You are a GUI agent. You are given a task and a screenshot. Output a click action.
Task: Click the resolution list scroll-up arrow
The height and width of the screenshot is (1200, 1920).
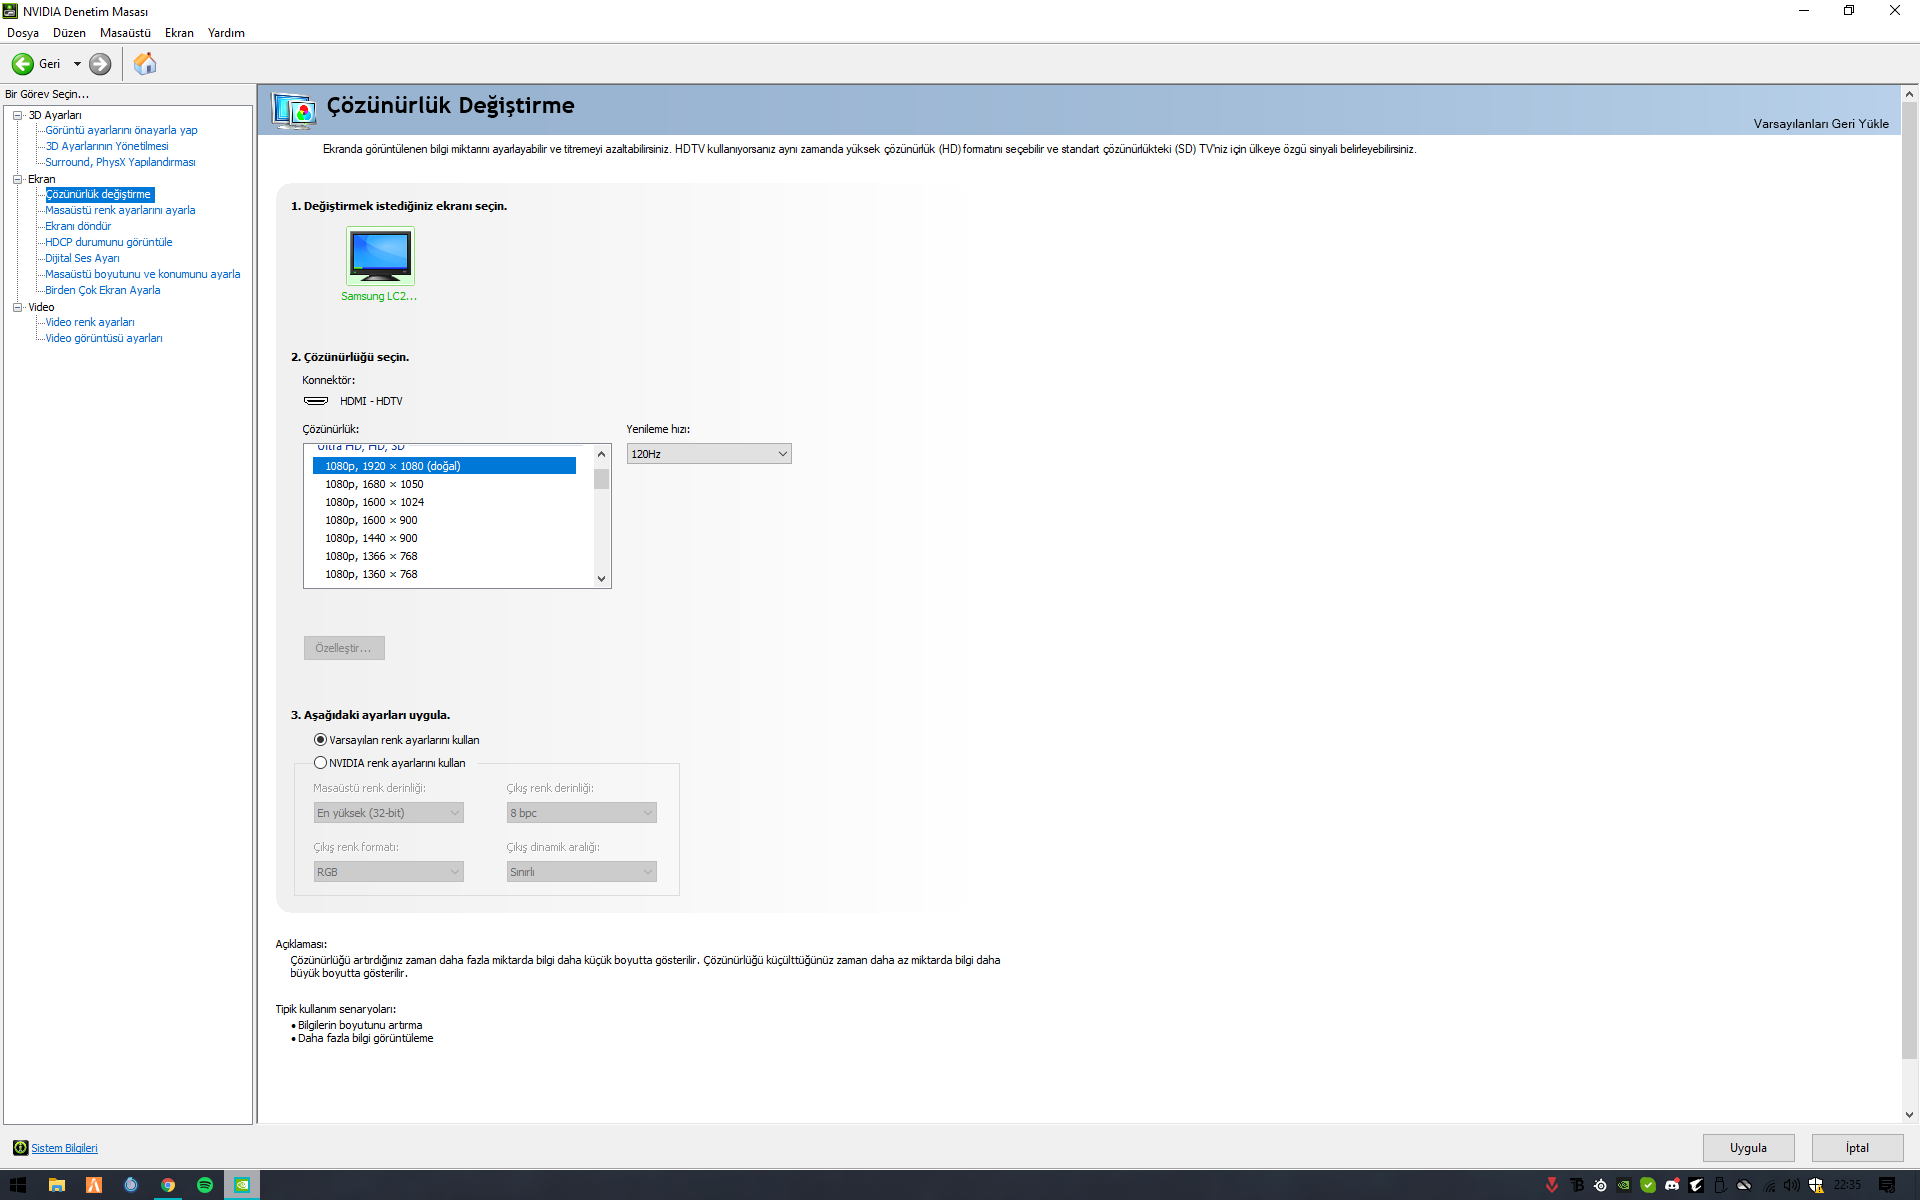point(601,454)
